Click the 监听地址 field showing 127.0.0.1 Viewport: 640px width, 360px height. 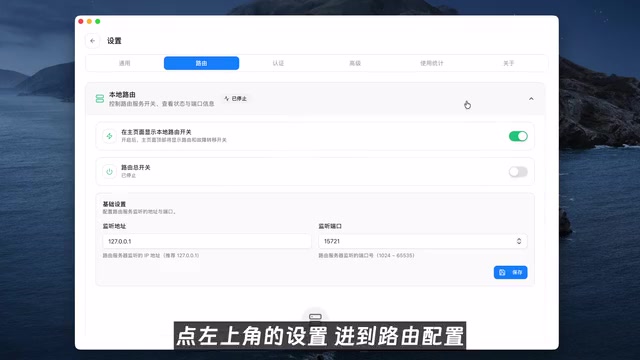coord(207,241)
